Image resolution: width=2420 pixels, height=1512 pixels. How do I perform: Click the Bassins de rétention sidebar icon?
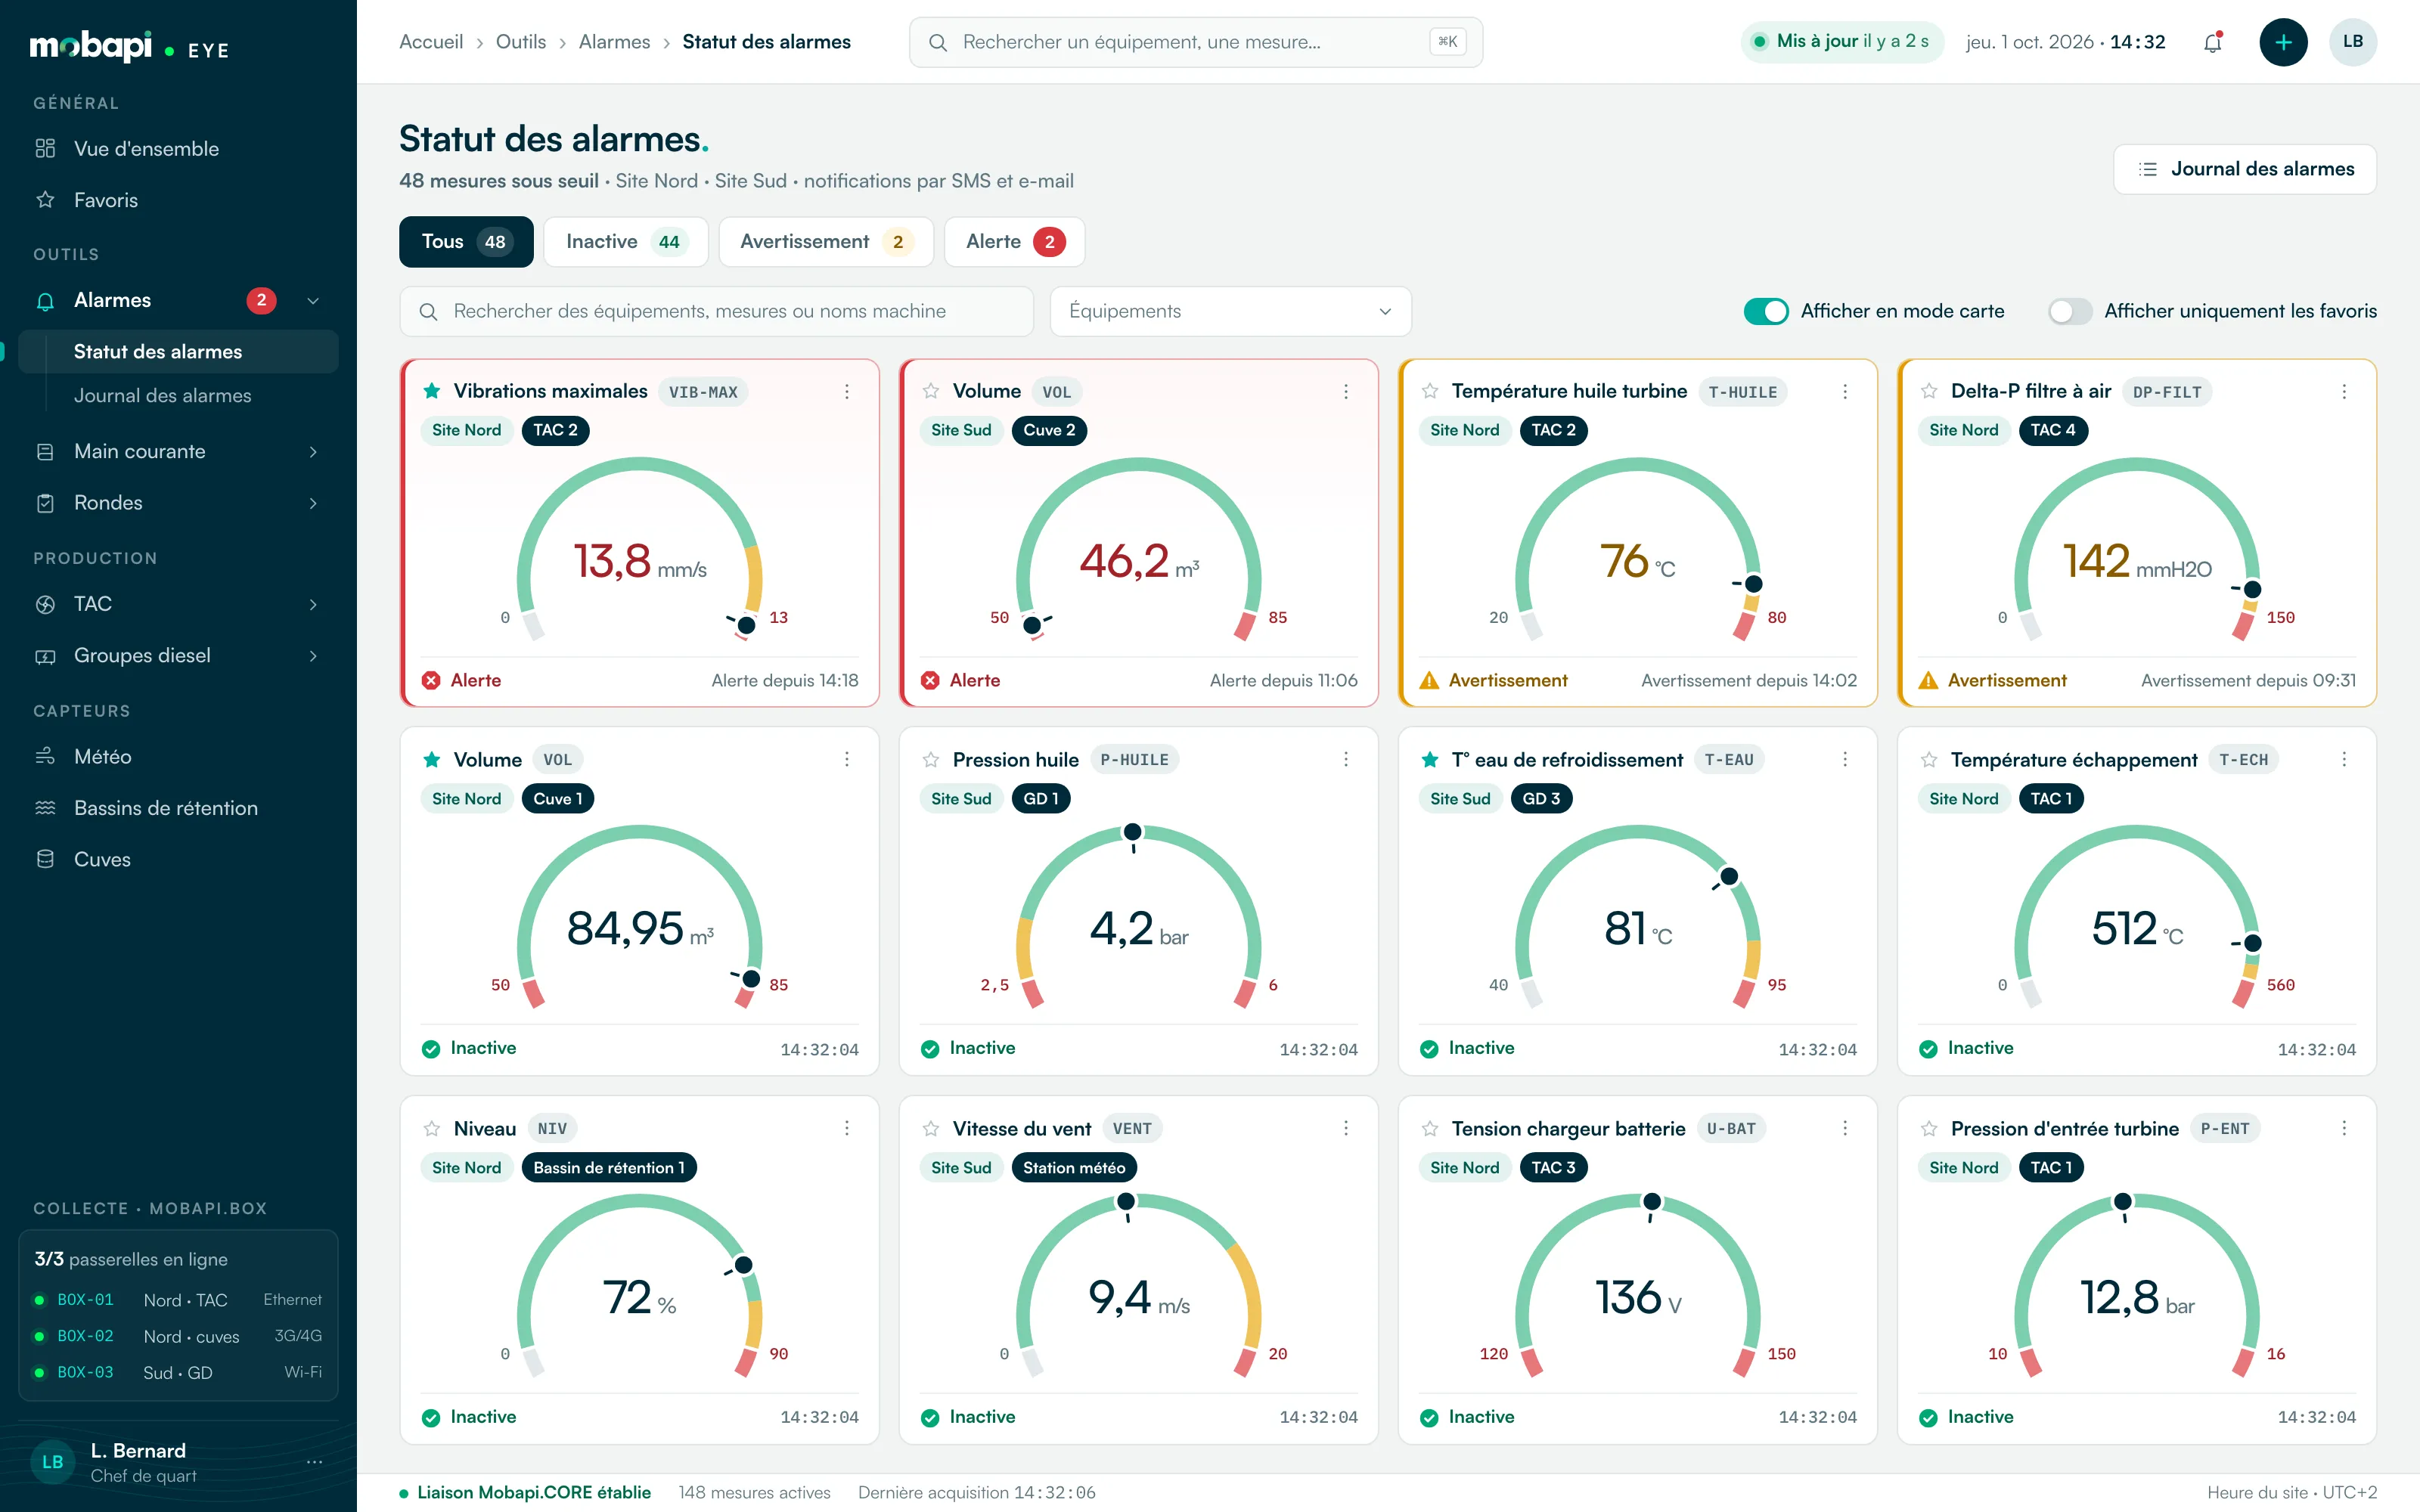click(x=45, y=808)
